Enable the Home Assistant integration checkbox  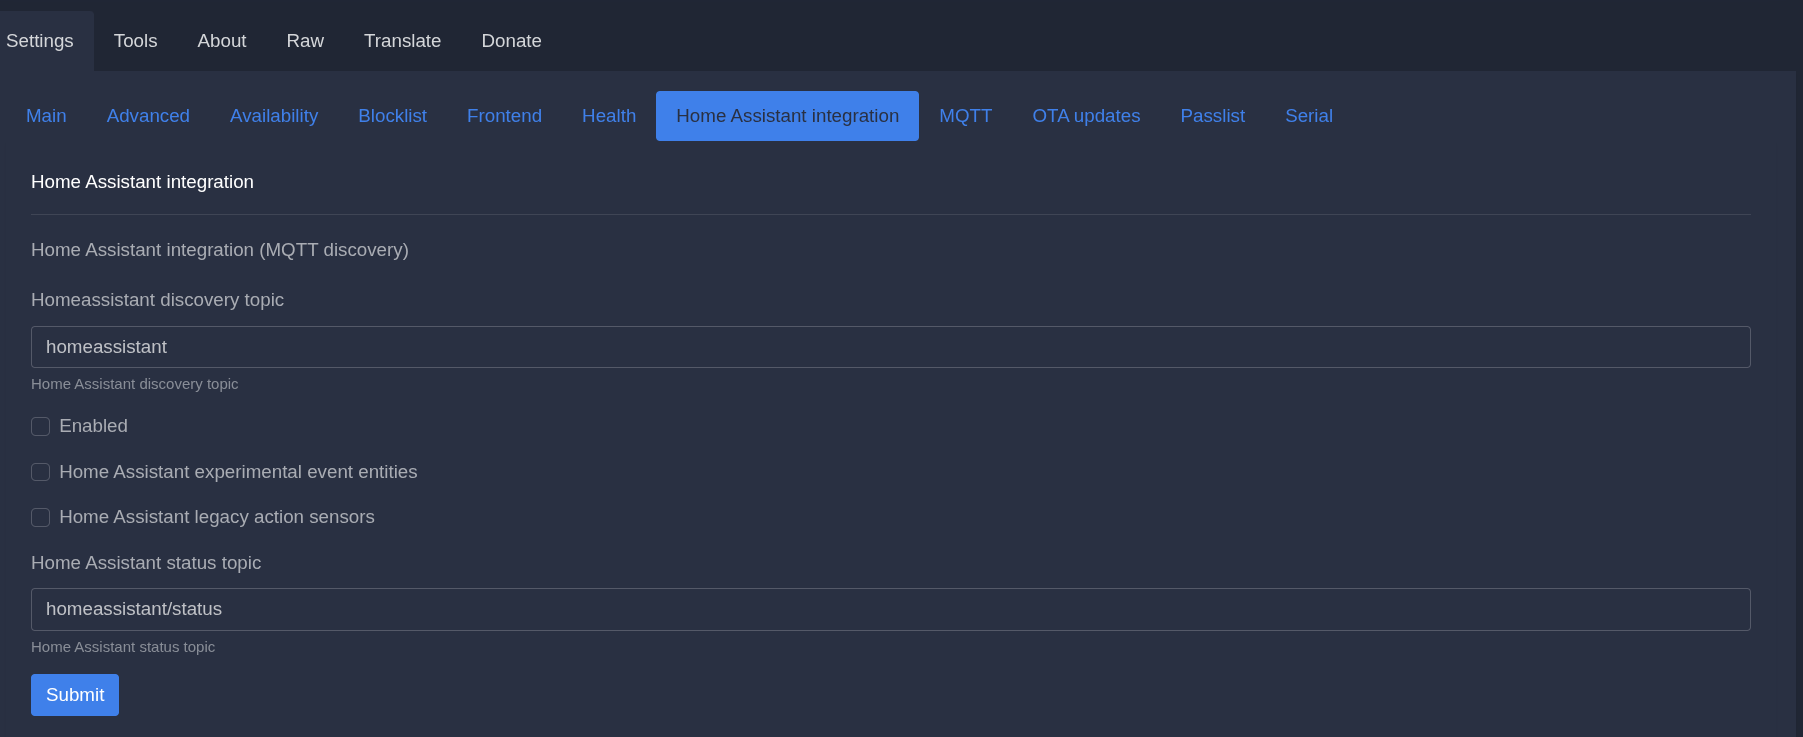40,427
